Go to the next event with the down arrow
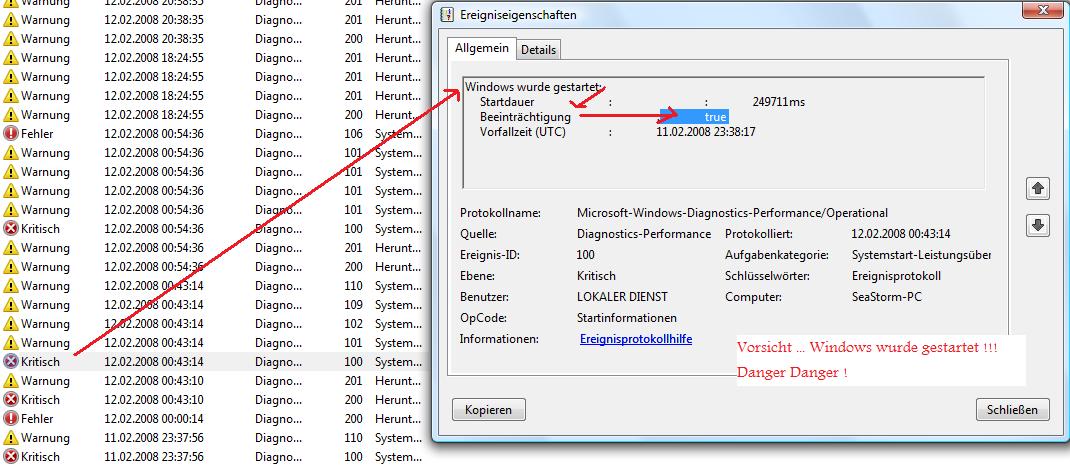The height and width of the screenshot is (475, 1070). click(x=1037, y=225)
